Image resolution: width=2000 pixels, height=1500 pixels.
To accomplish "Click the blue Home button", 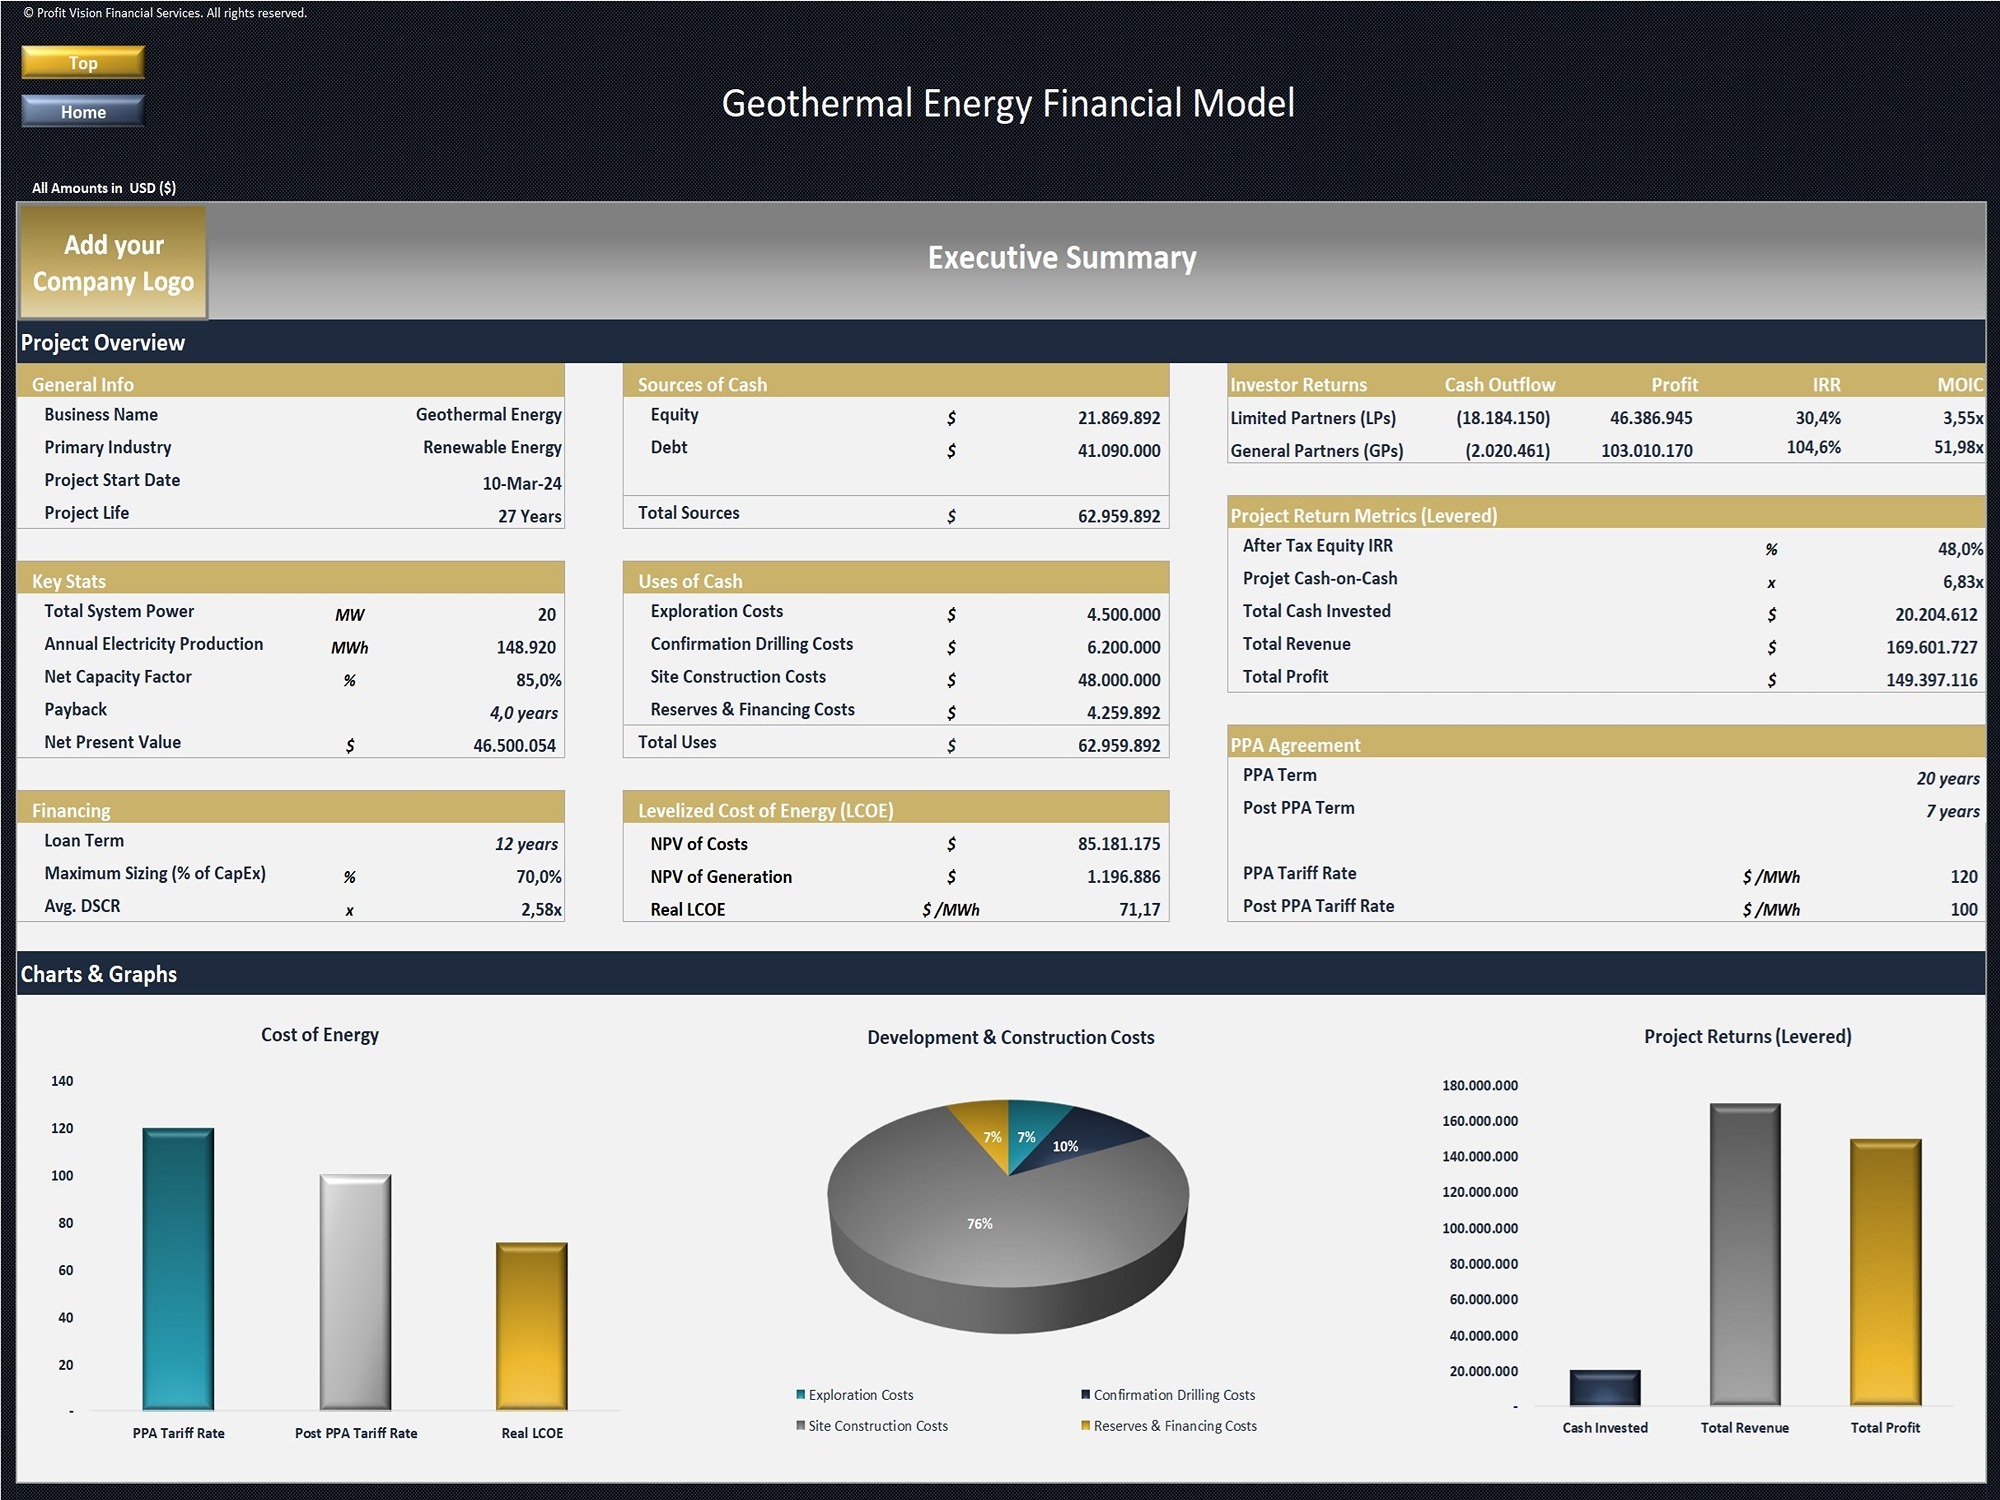I will pyautogui.click(x=83, y=111).
